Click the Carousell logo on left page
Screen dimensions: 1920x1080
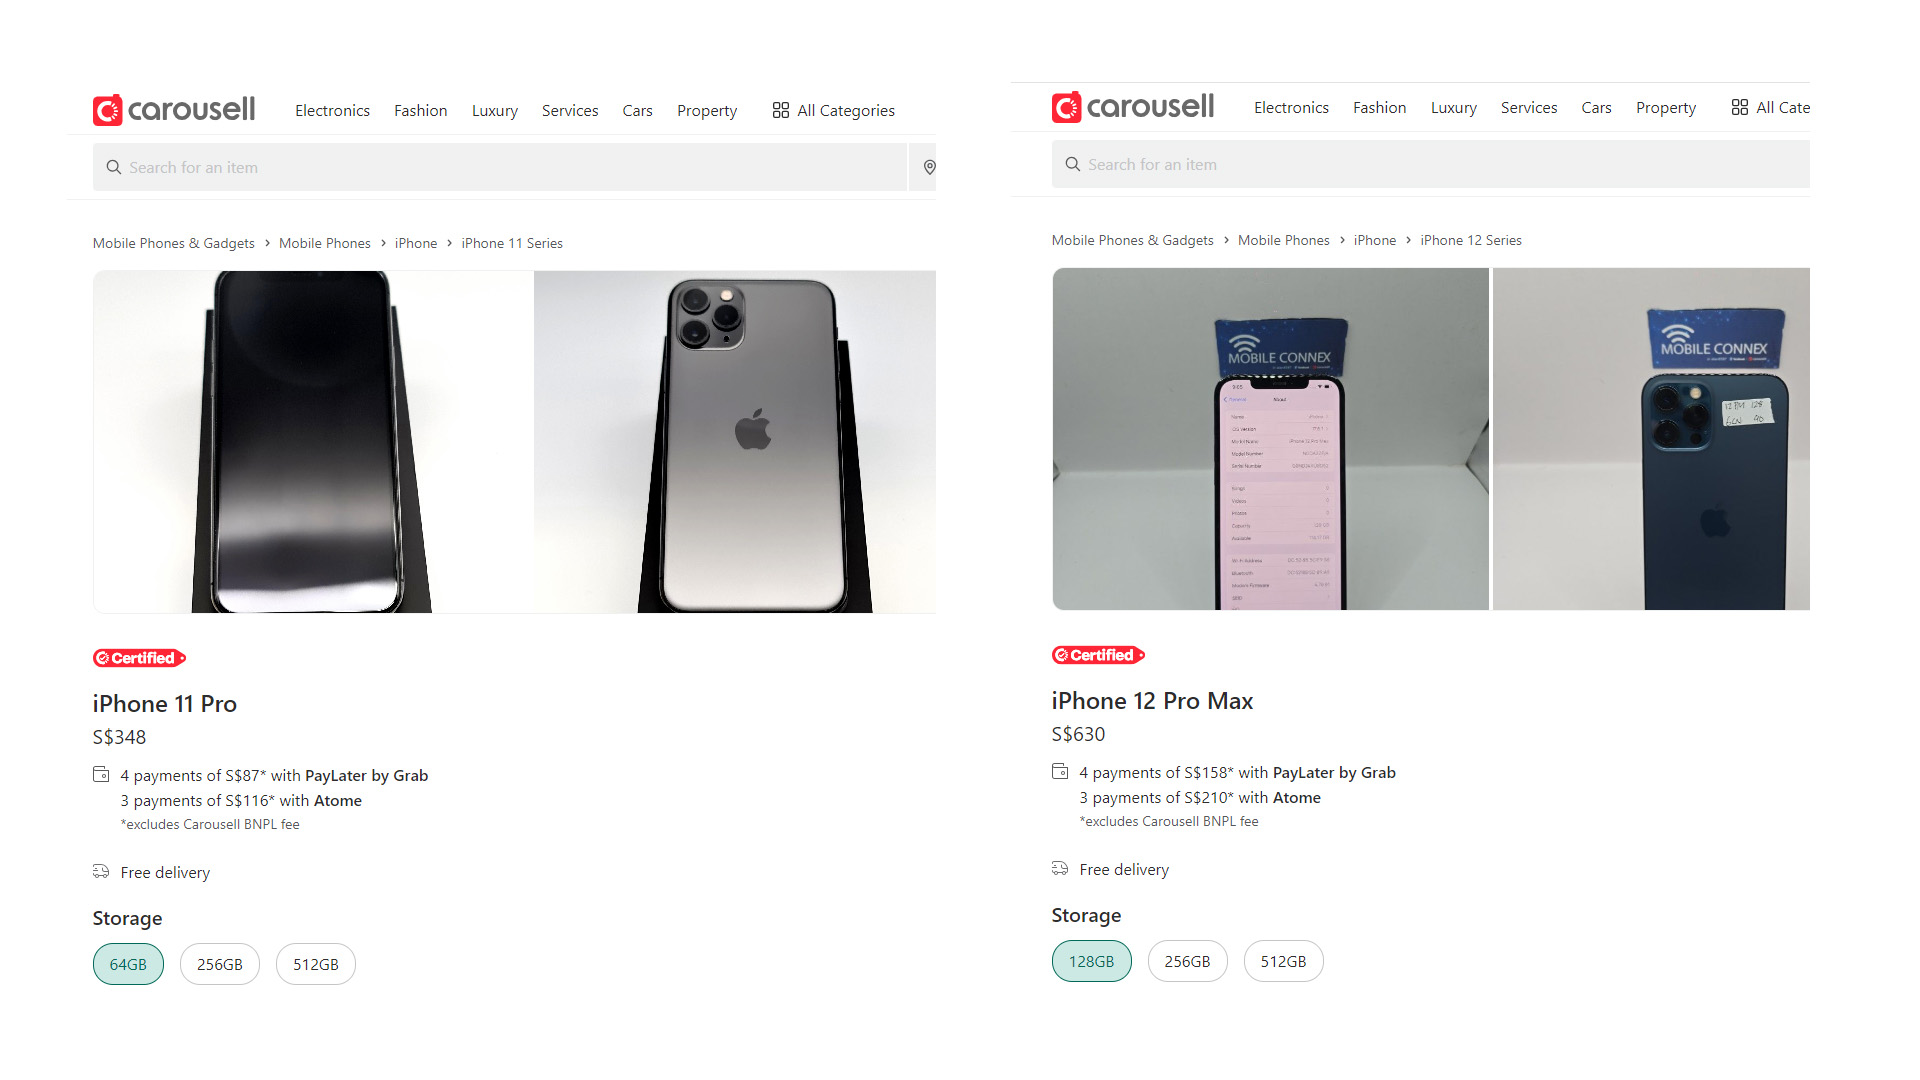[174, 110]
